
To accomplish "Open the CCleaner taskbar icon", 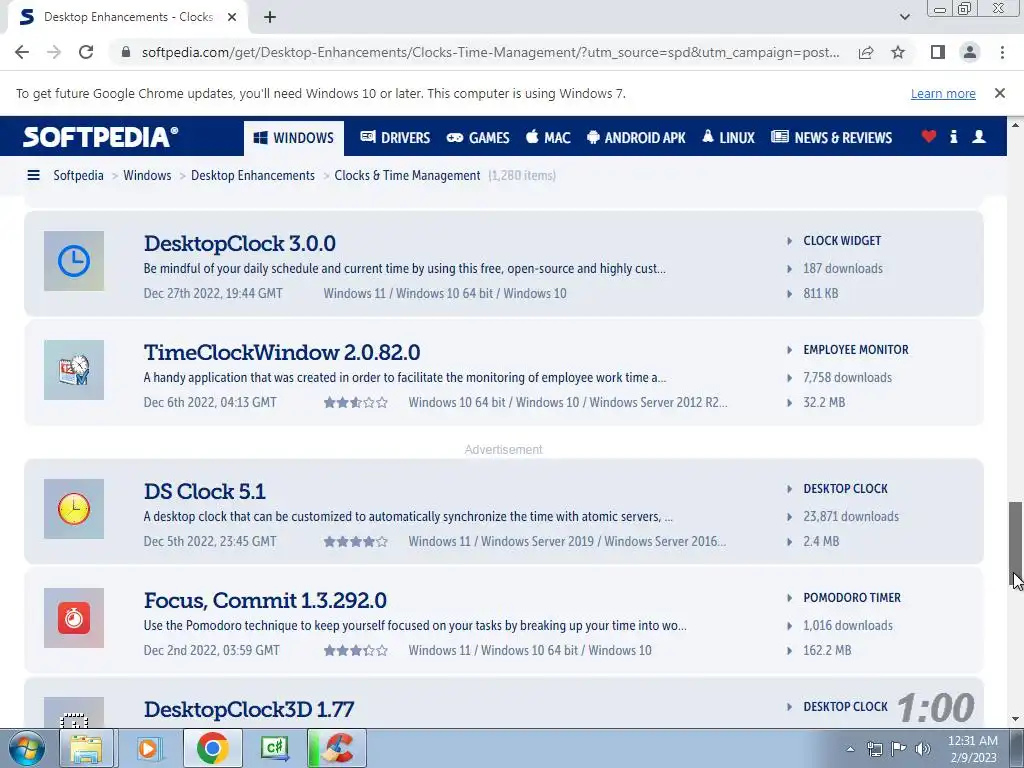I will tap(337, 748).
